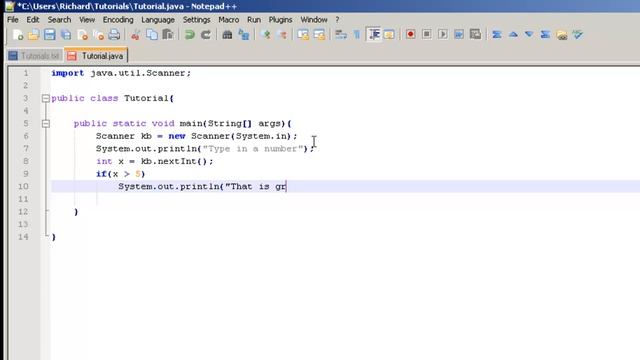Screen dimensions: 640x360
Task: Create a new file with the New icon
Action: click(18, 35)
